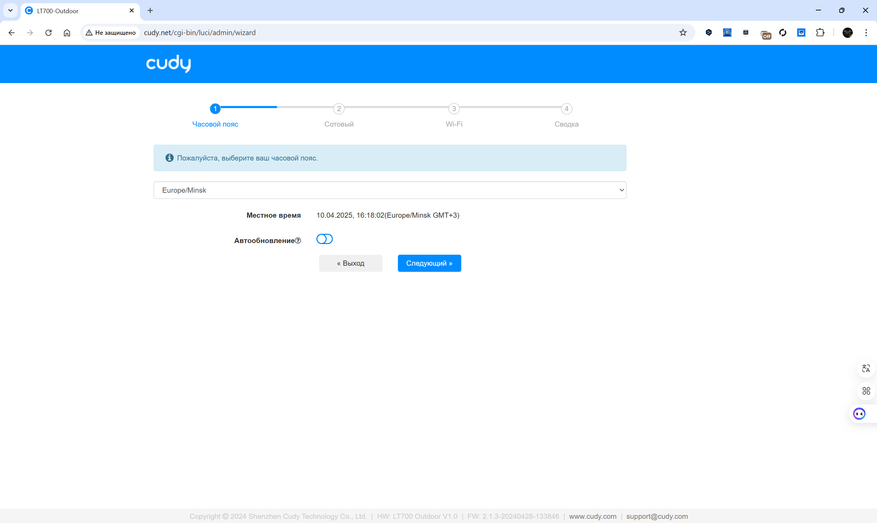This screenshot has height=523, width=877.
Task: Click the « Выход button
Action: (x=351, y=263)
